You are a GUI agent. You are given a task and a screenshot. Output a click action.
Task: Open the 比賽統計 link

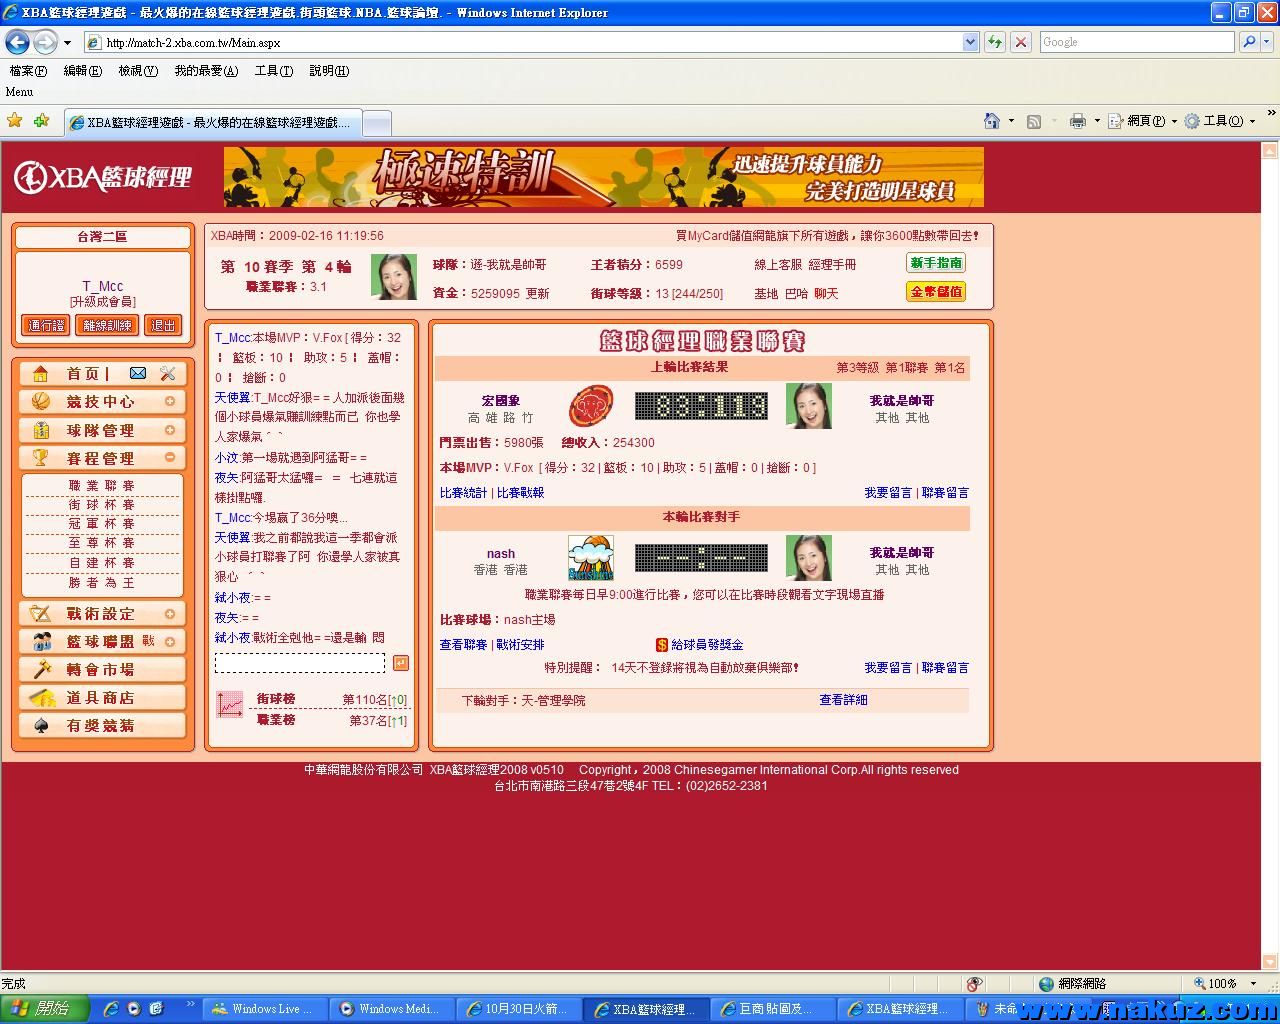pyautogui.click(x=463, y=493)
